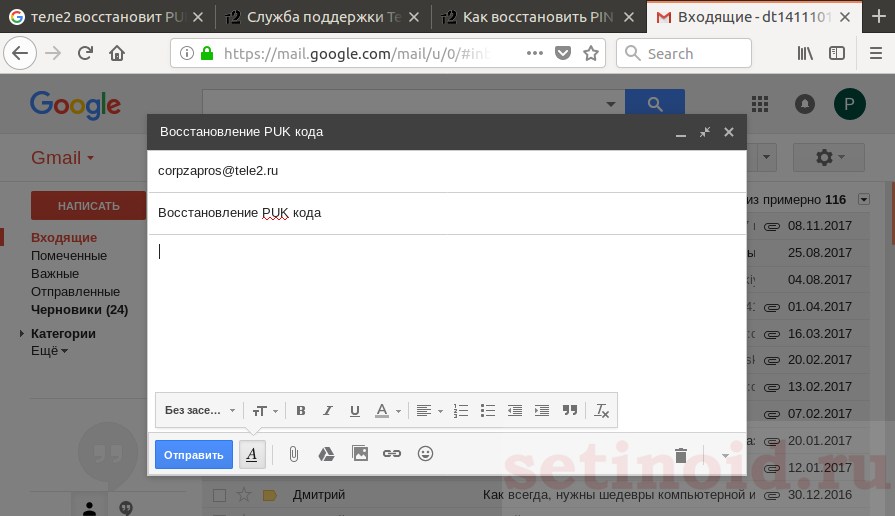Viewport: 895px width, 516px height.
Task: Go to browser home page
Action: click(x=117, y=53)
